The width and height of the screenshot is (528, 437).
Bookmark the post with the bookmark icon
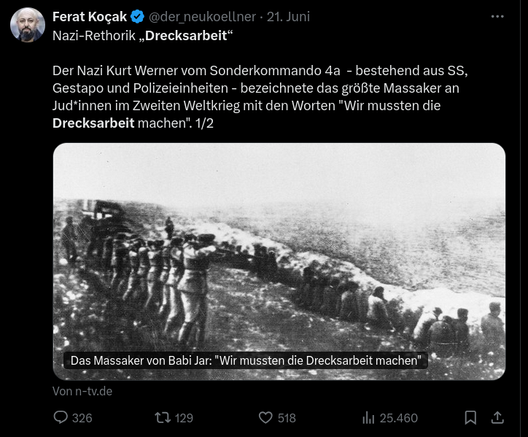[470, 418]
